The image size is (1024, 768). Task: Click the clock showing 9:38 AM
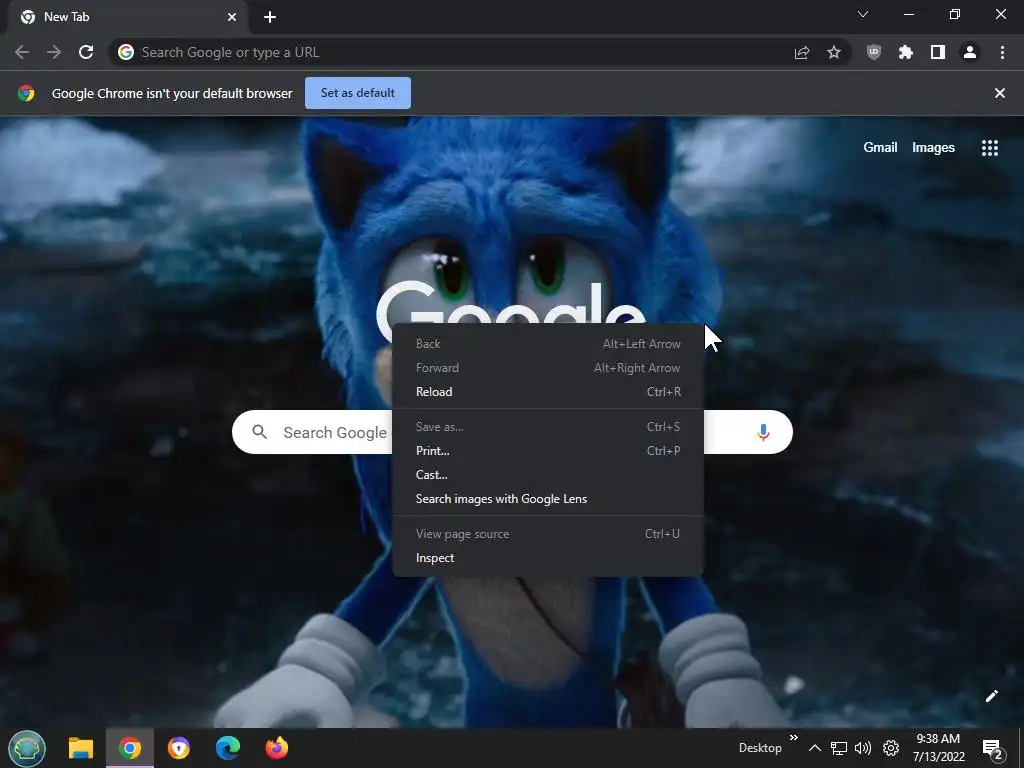click(x=938, y=748)
